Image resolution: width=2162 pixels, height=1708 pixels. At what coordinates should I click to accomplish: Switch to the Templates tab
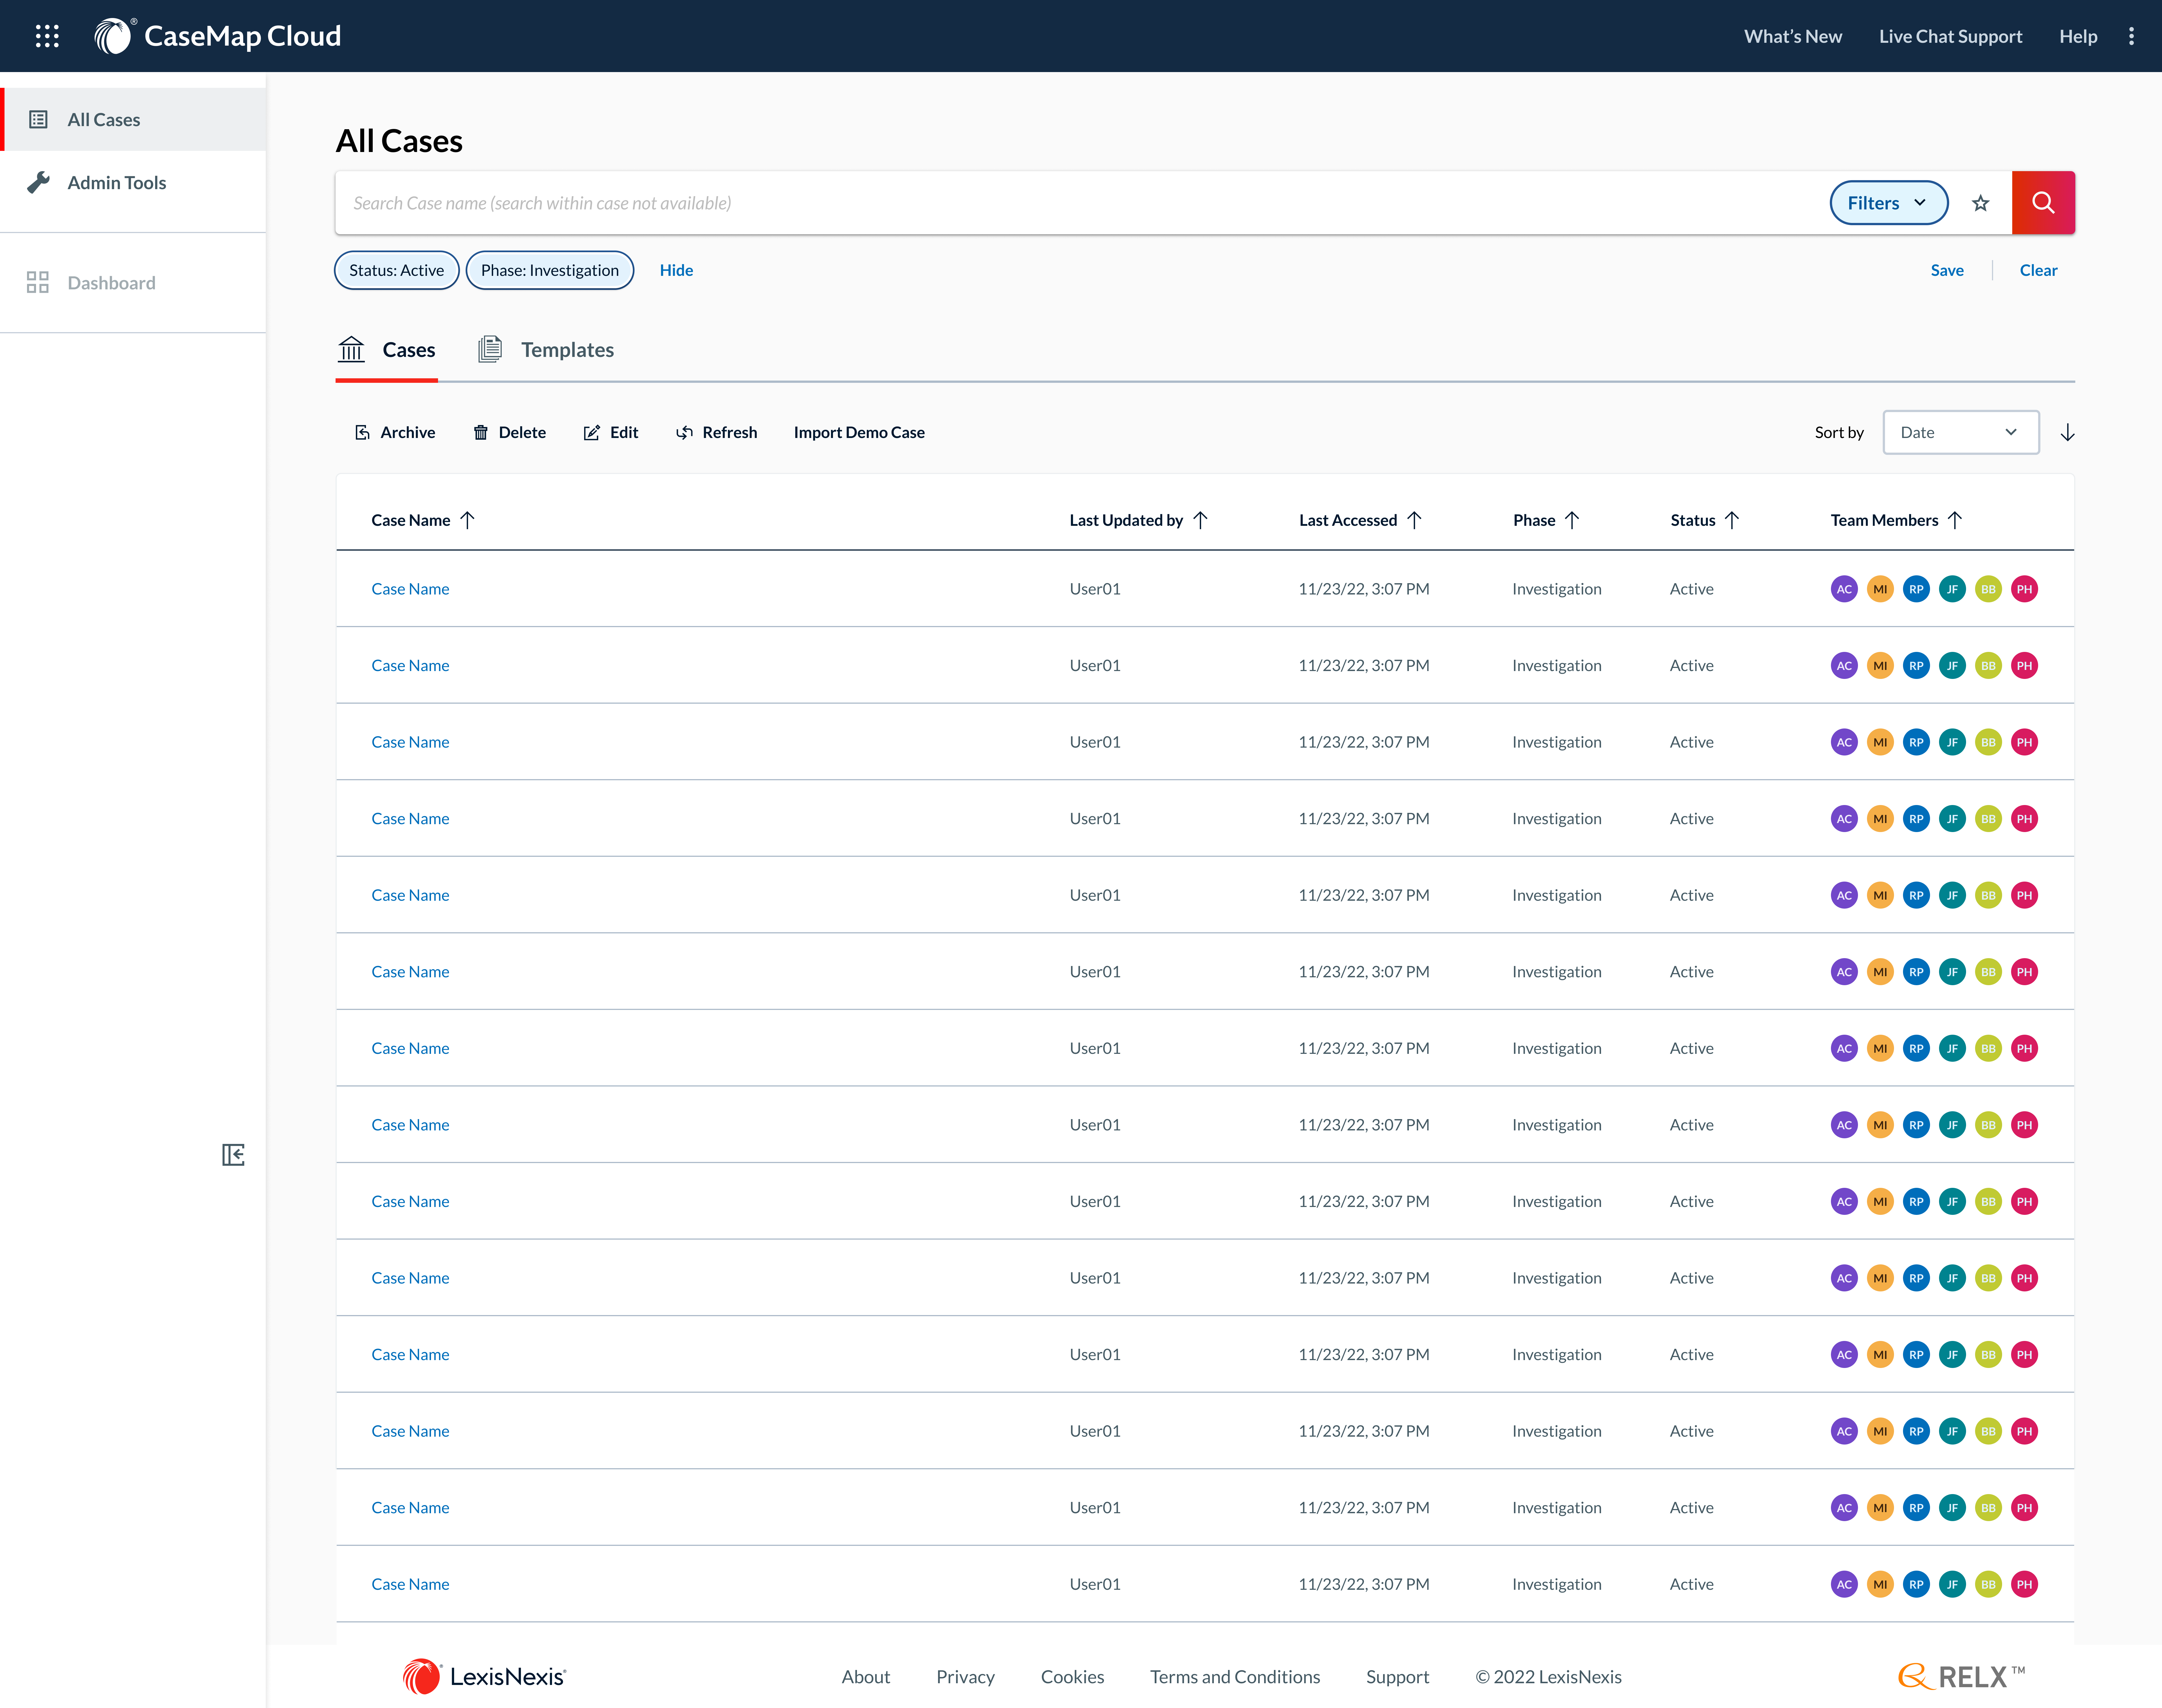[546, 350]
